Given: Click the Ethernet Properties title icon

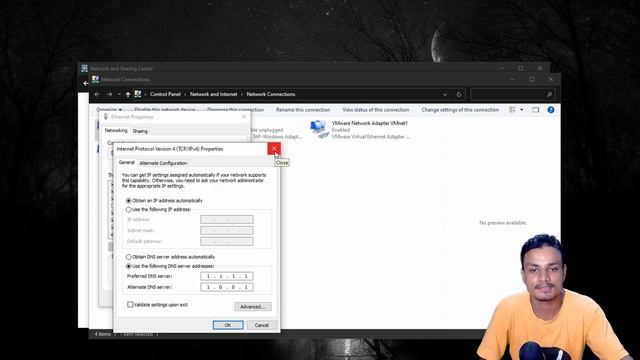Looking at the screenshot, I should (x=106, y=117).
